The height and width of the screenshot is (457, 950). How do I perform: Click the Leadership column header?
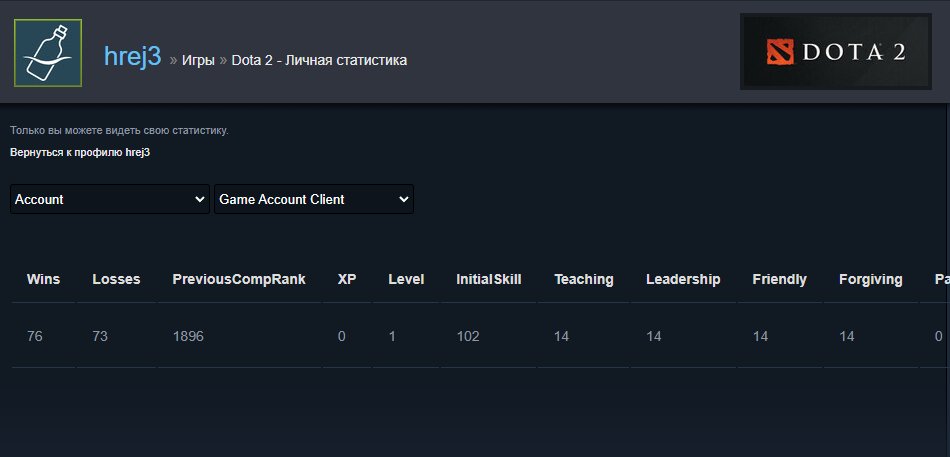683,279
